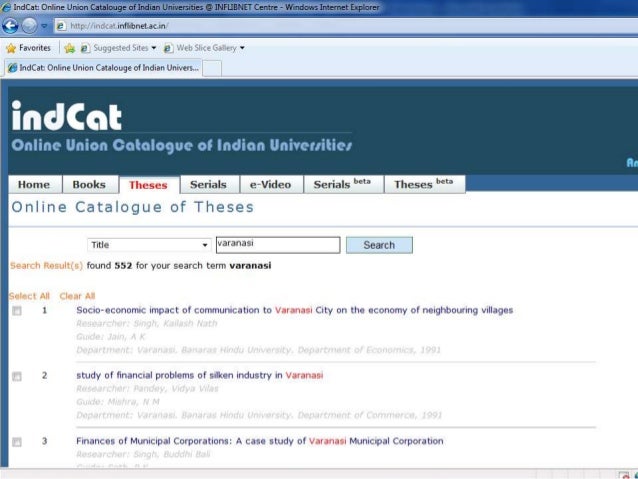This screenshot has width=638, height=479.
Task: Select the IndCat browser tab
Action: [103, 68]
